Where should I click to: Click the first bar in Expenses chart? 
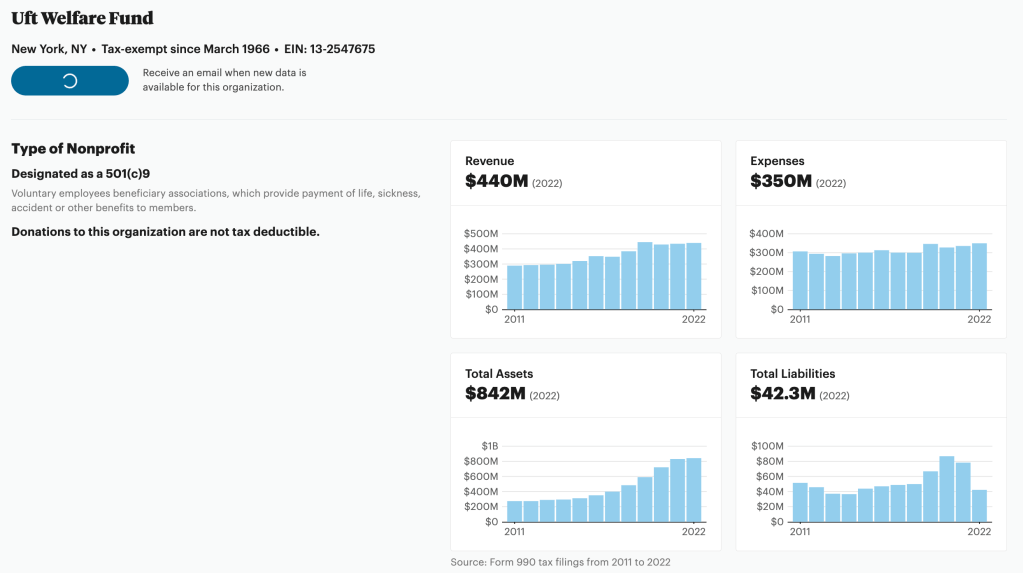point(800,281)
